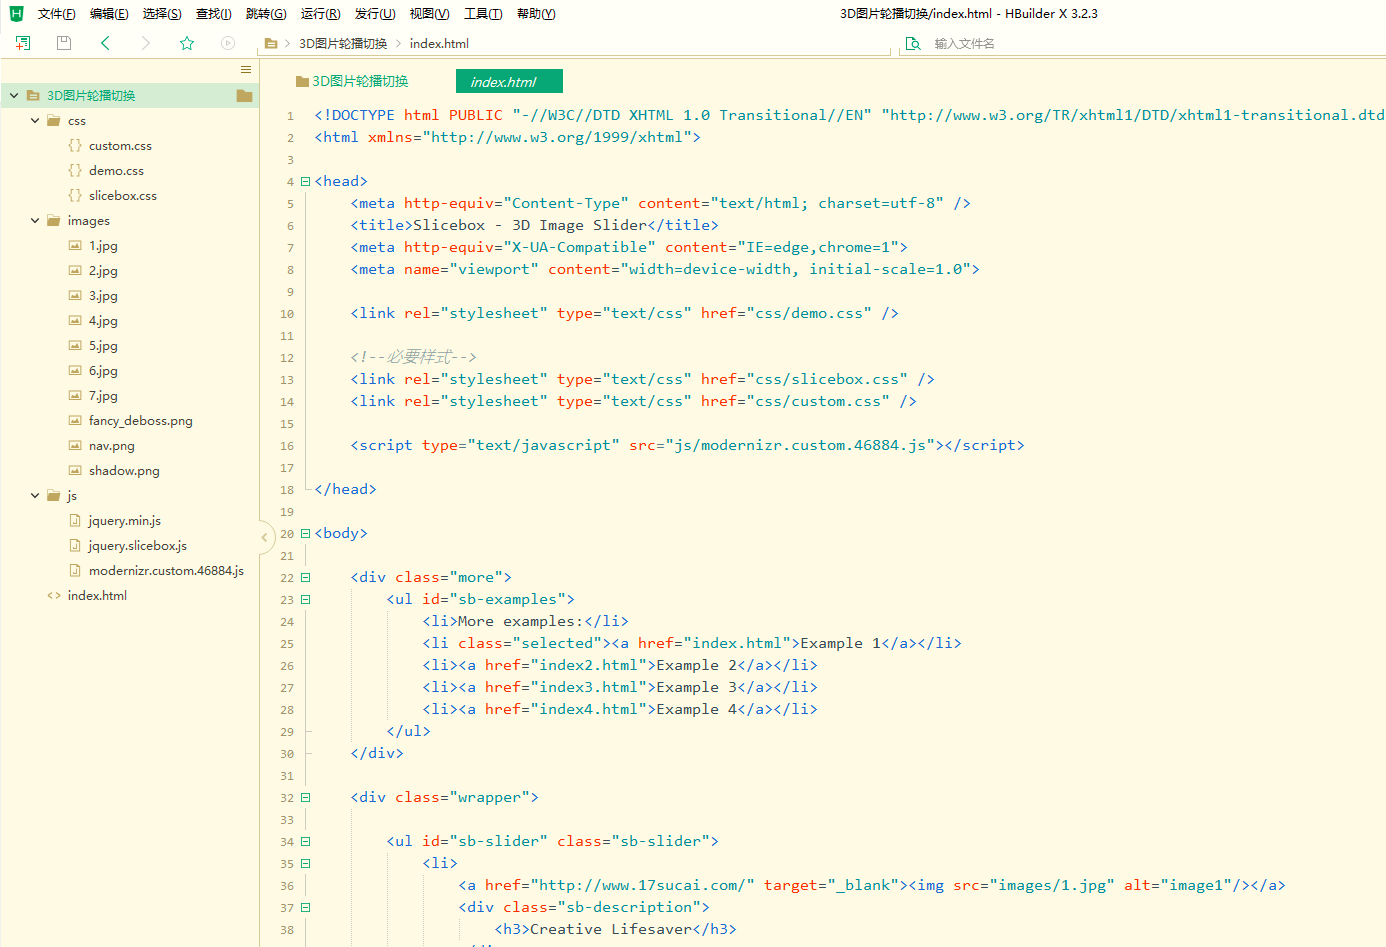
Task: Click the file search magnifier icon
Action: pyautogui.click(x=913, y=44)
